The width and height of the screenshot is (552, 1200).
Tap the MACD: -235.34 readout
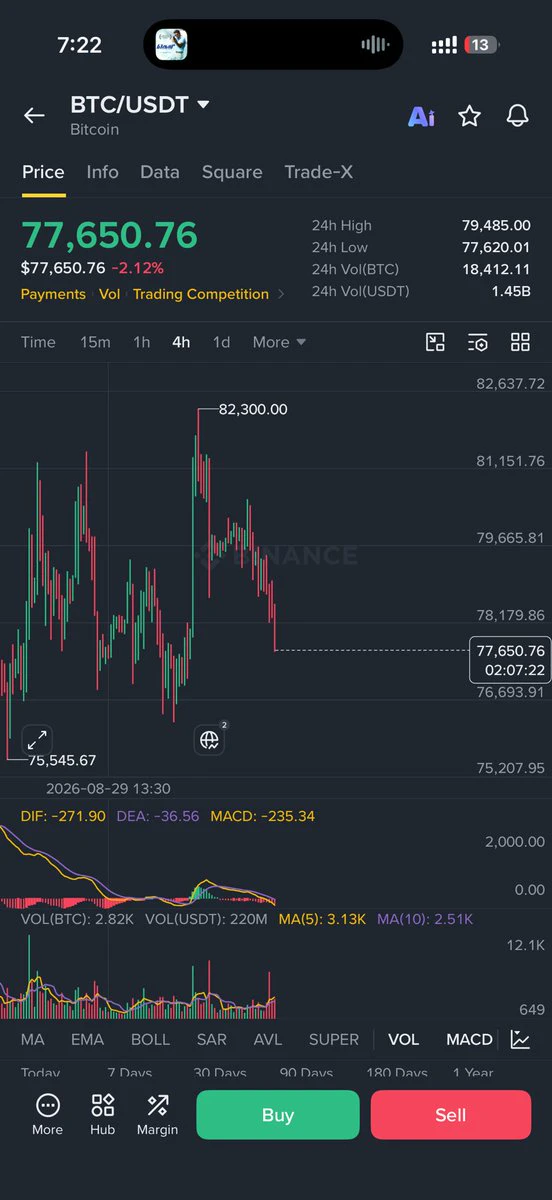click(262, 816)
